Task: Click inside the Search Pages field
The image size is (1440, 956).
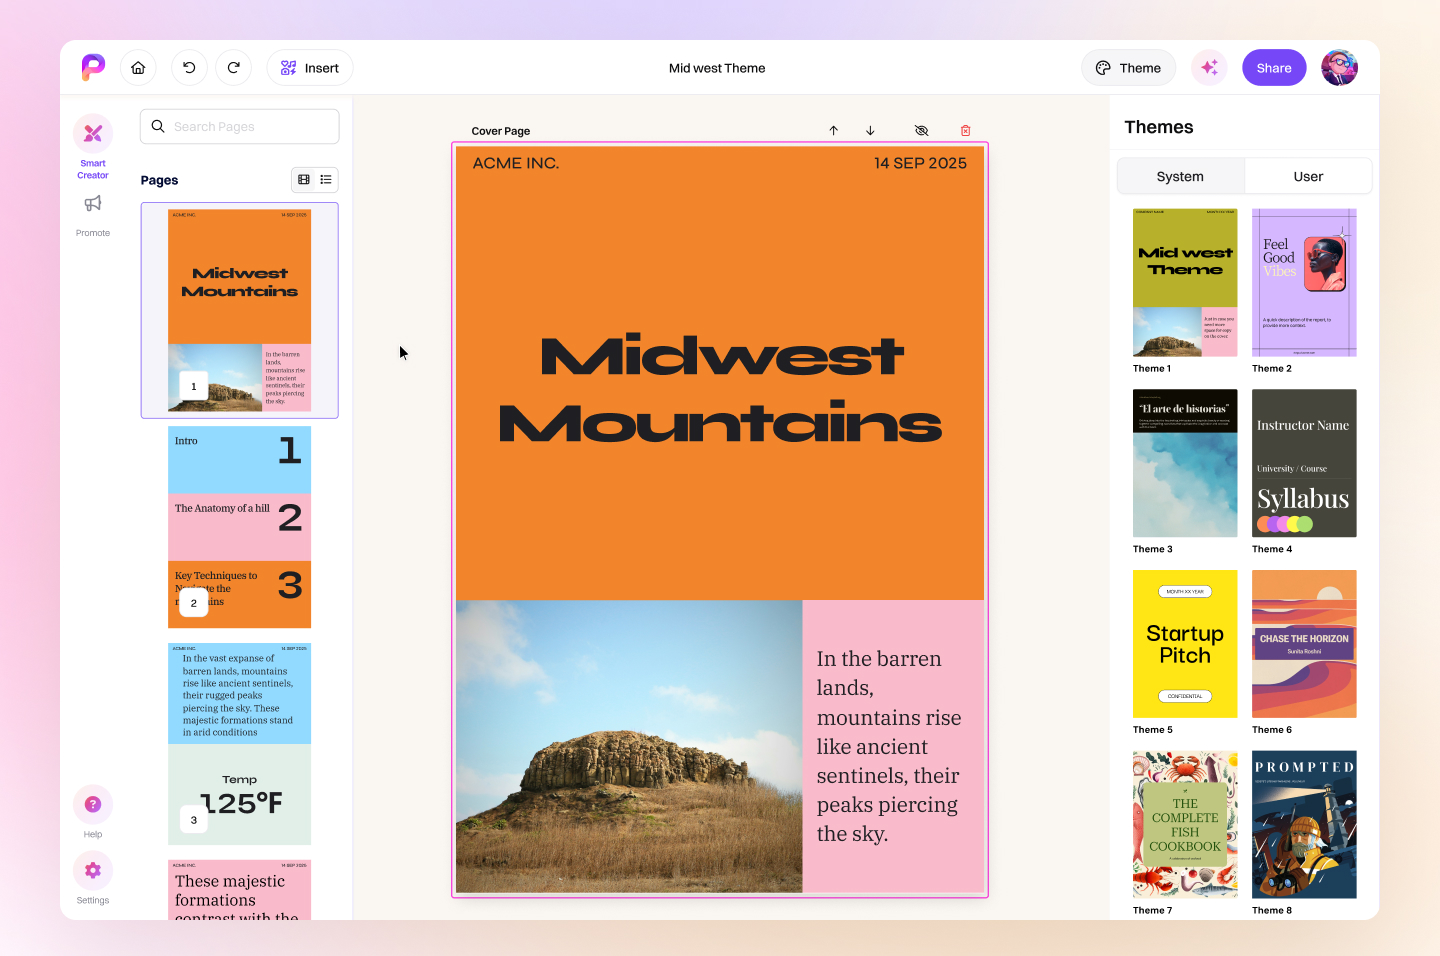Action: click(240, 126)
